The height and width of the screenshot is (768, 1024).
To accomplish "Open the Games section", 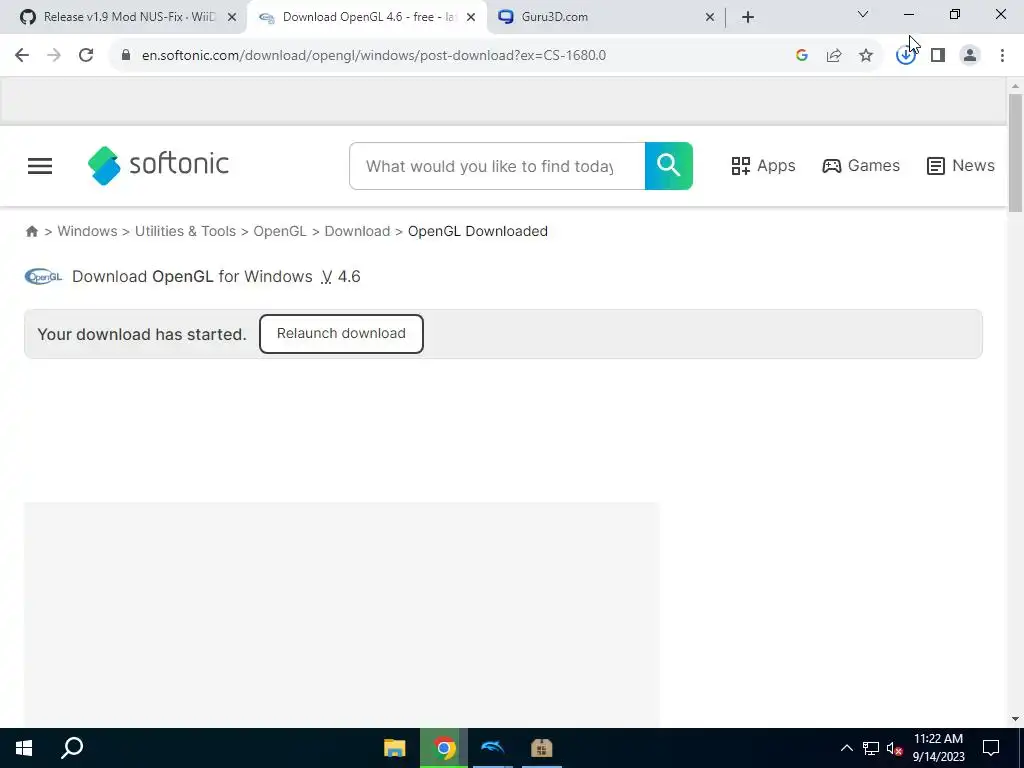I will tap(861, 166).
